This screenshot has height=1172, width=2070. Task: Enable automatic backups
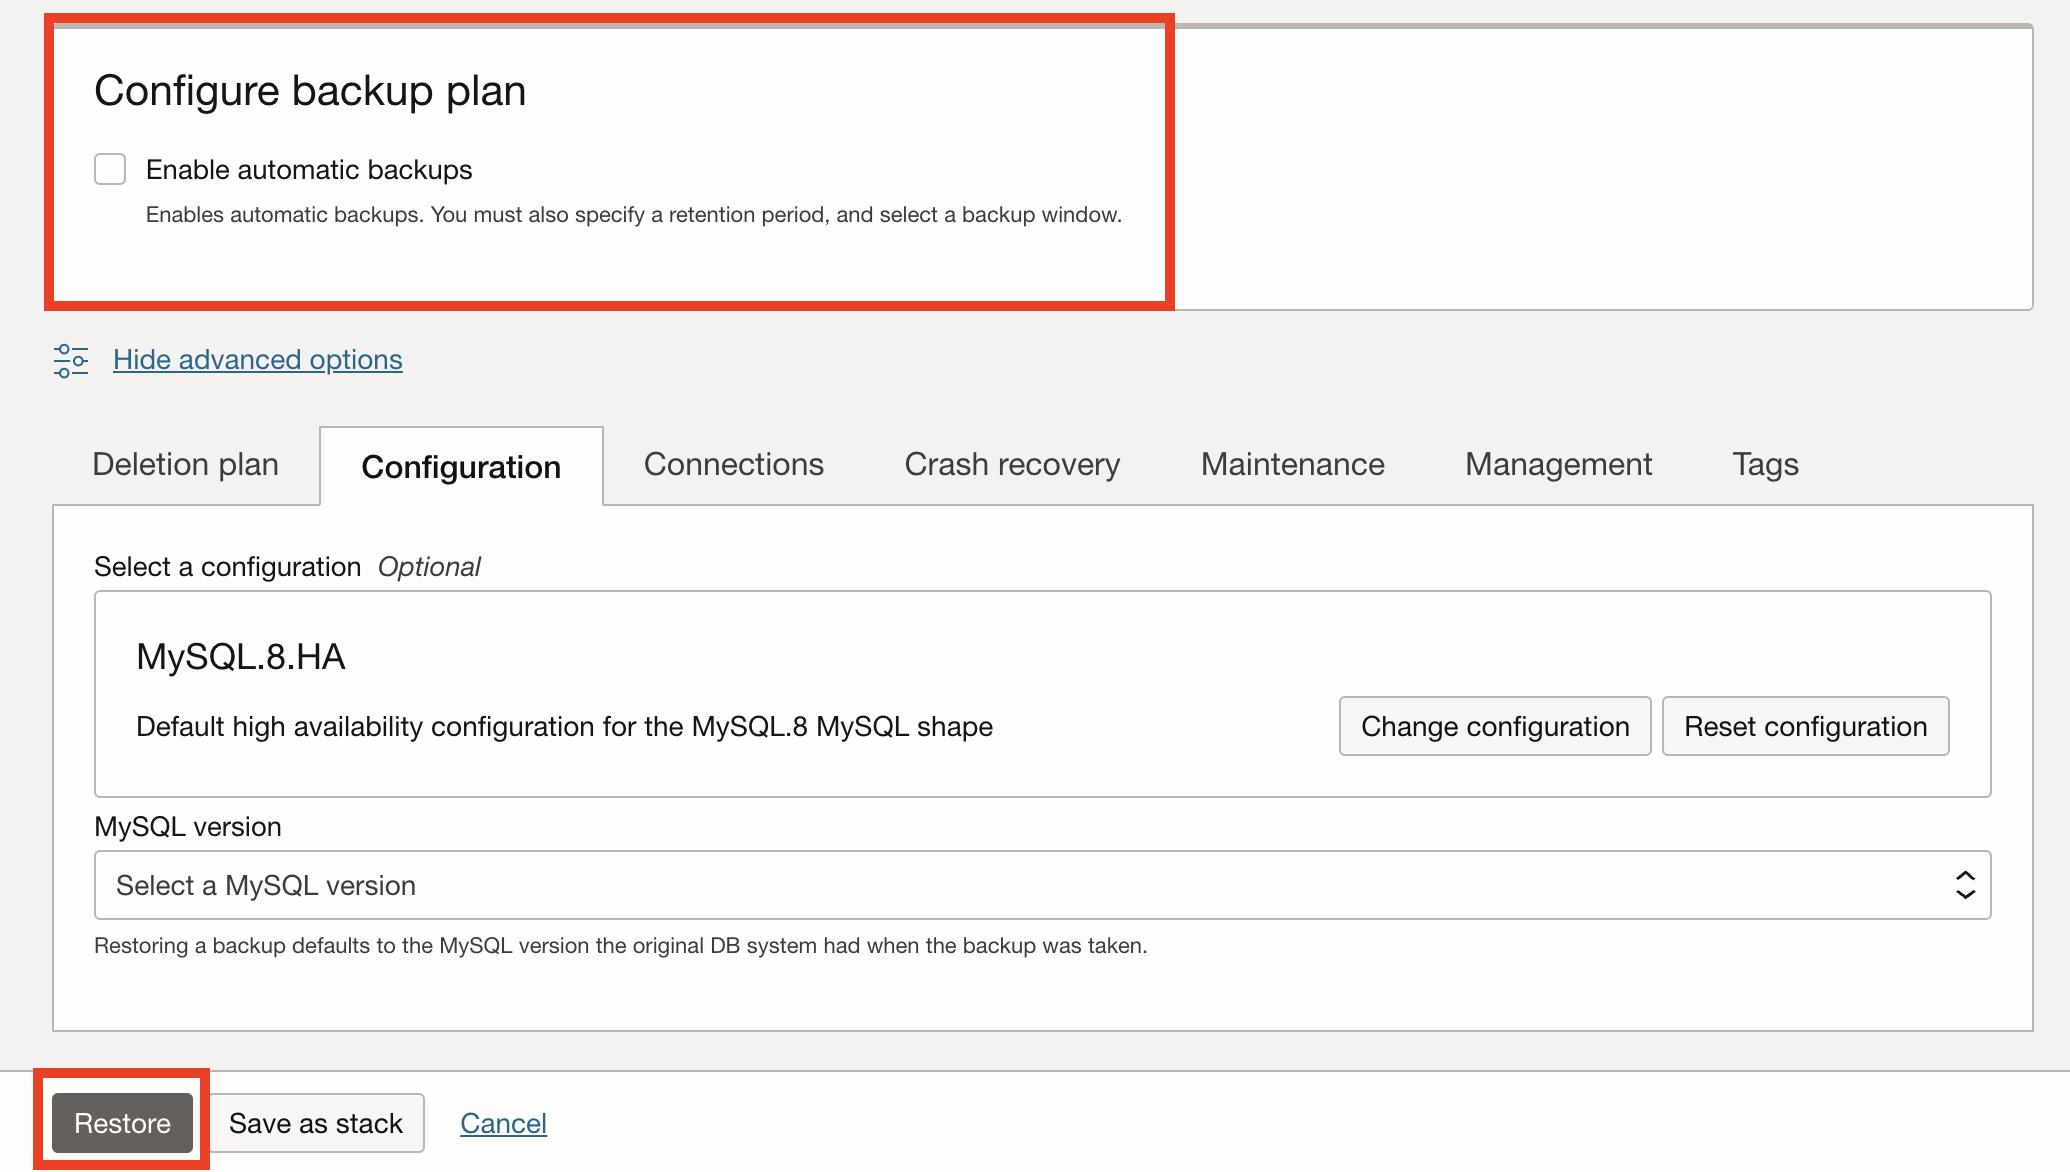point(110,169)
